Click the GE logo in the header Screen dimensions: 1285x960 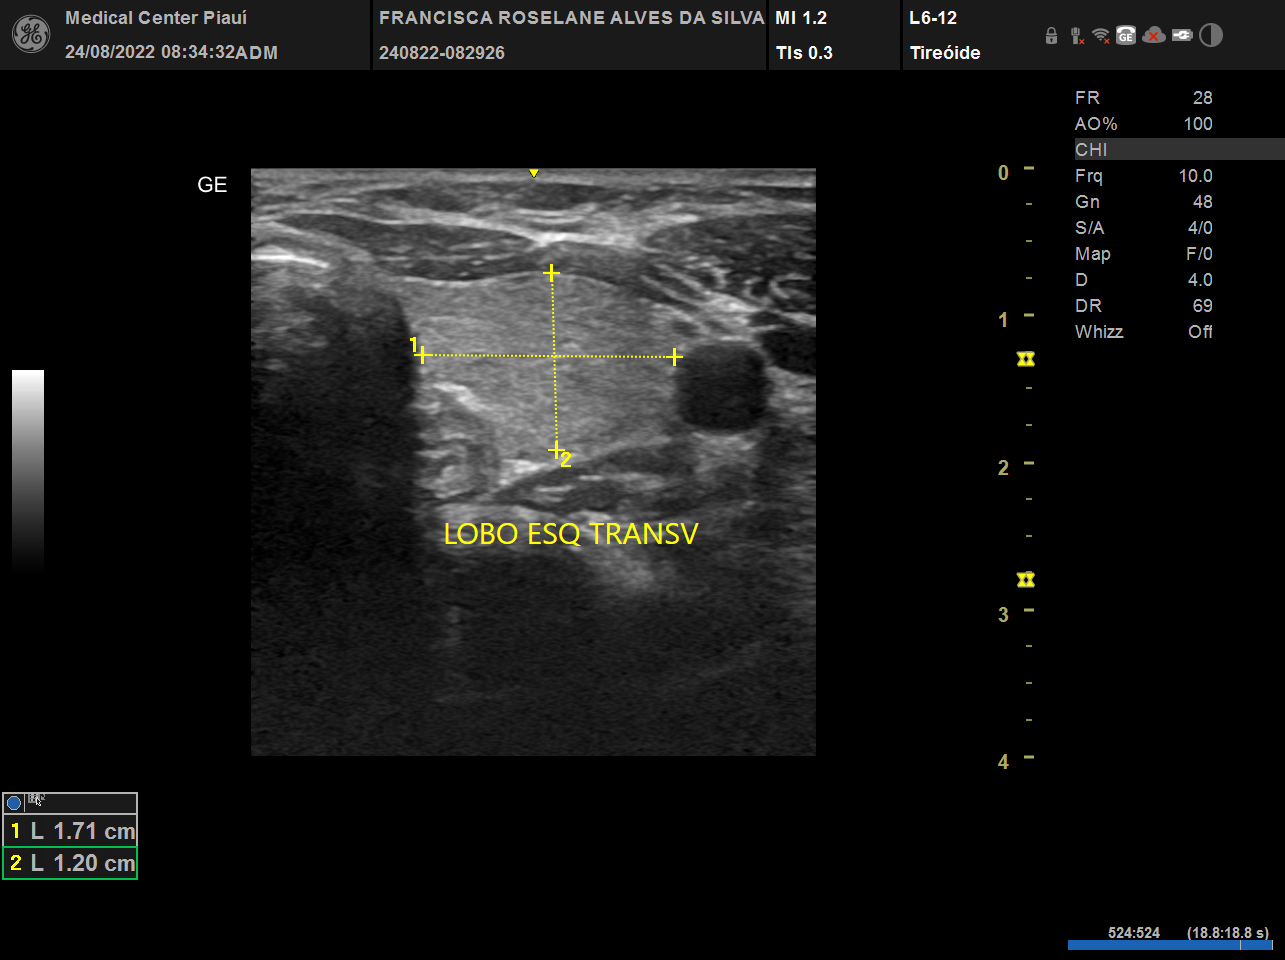tap(30, 35)
